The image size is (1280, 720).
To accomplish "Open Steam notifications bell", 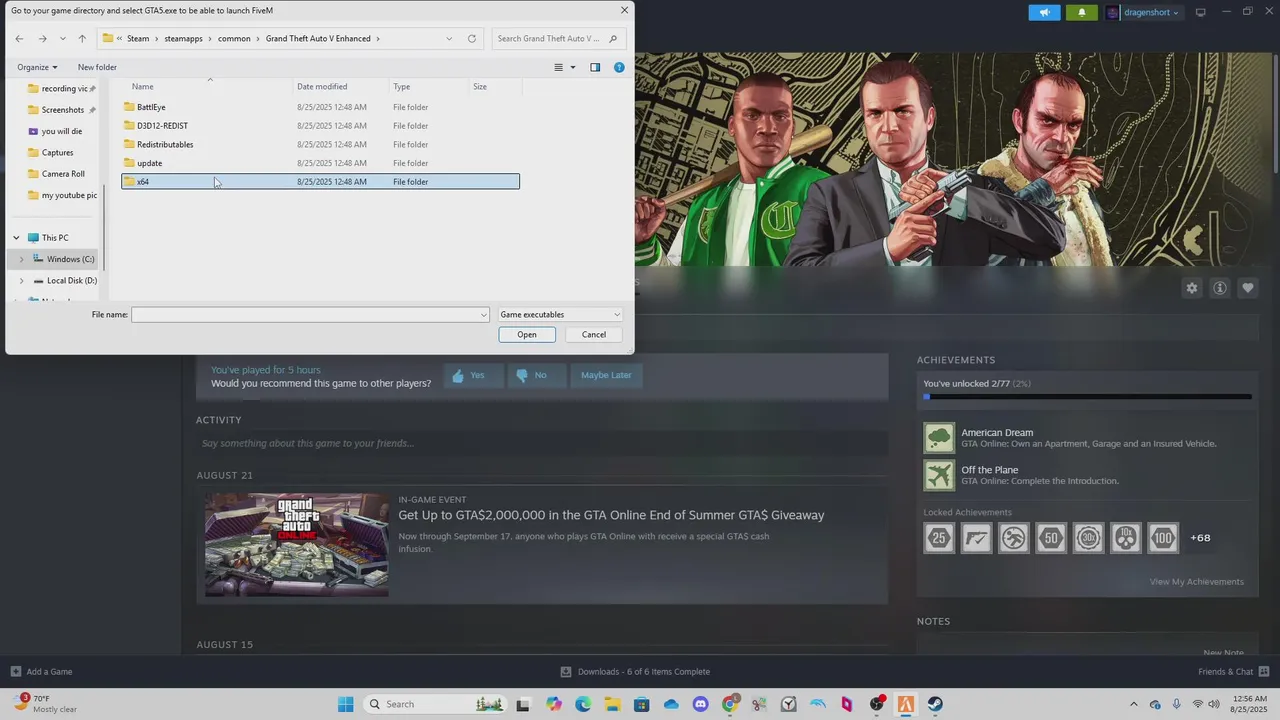I will click(x=1081, y=13).
